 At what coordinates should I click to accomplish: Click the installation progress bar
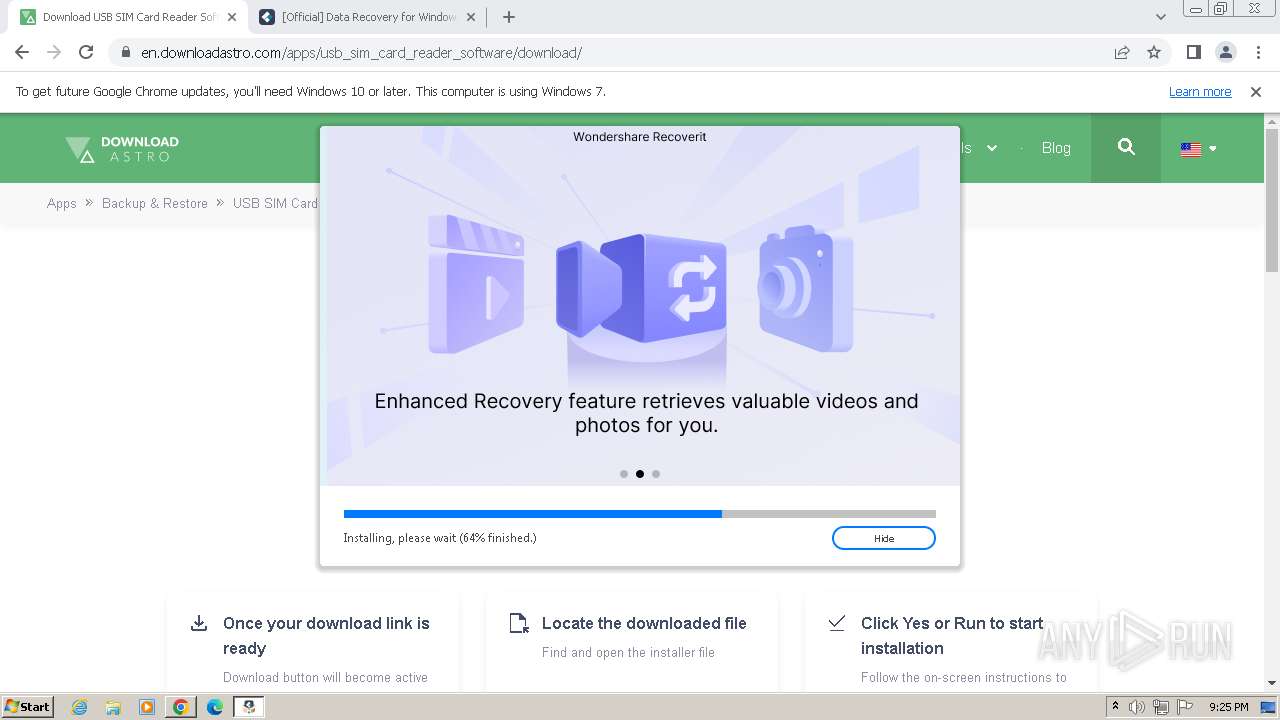coord(640,514)
